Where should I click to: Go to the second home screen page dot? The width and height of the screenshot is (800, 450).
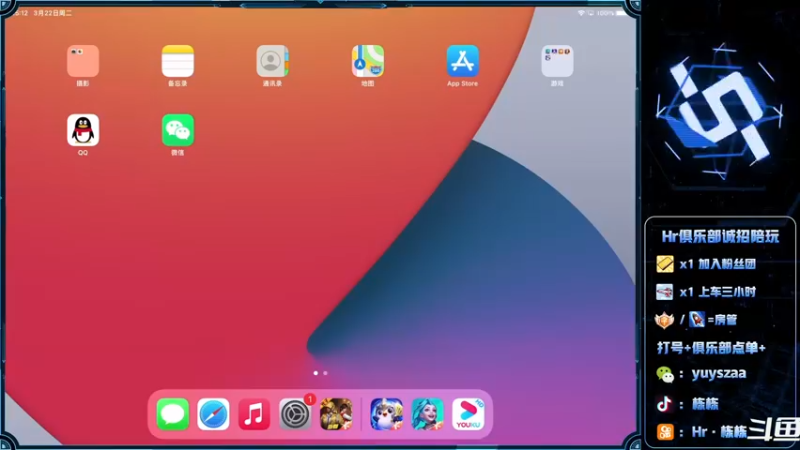pyautogui.click(x=326, y=373)
